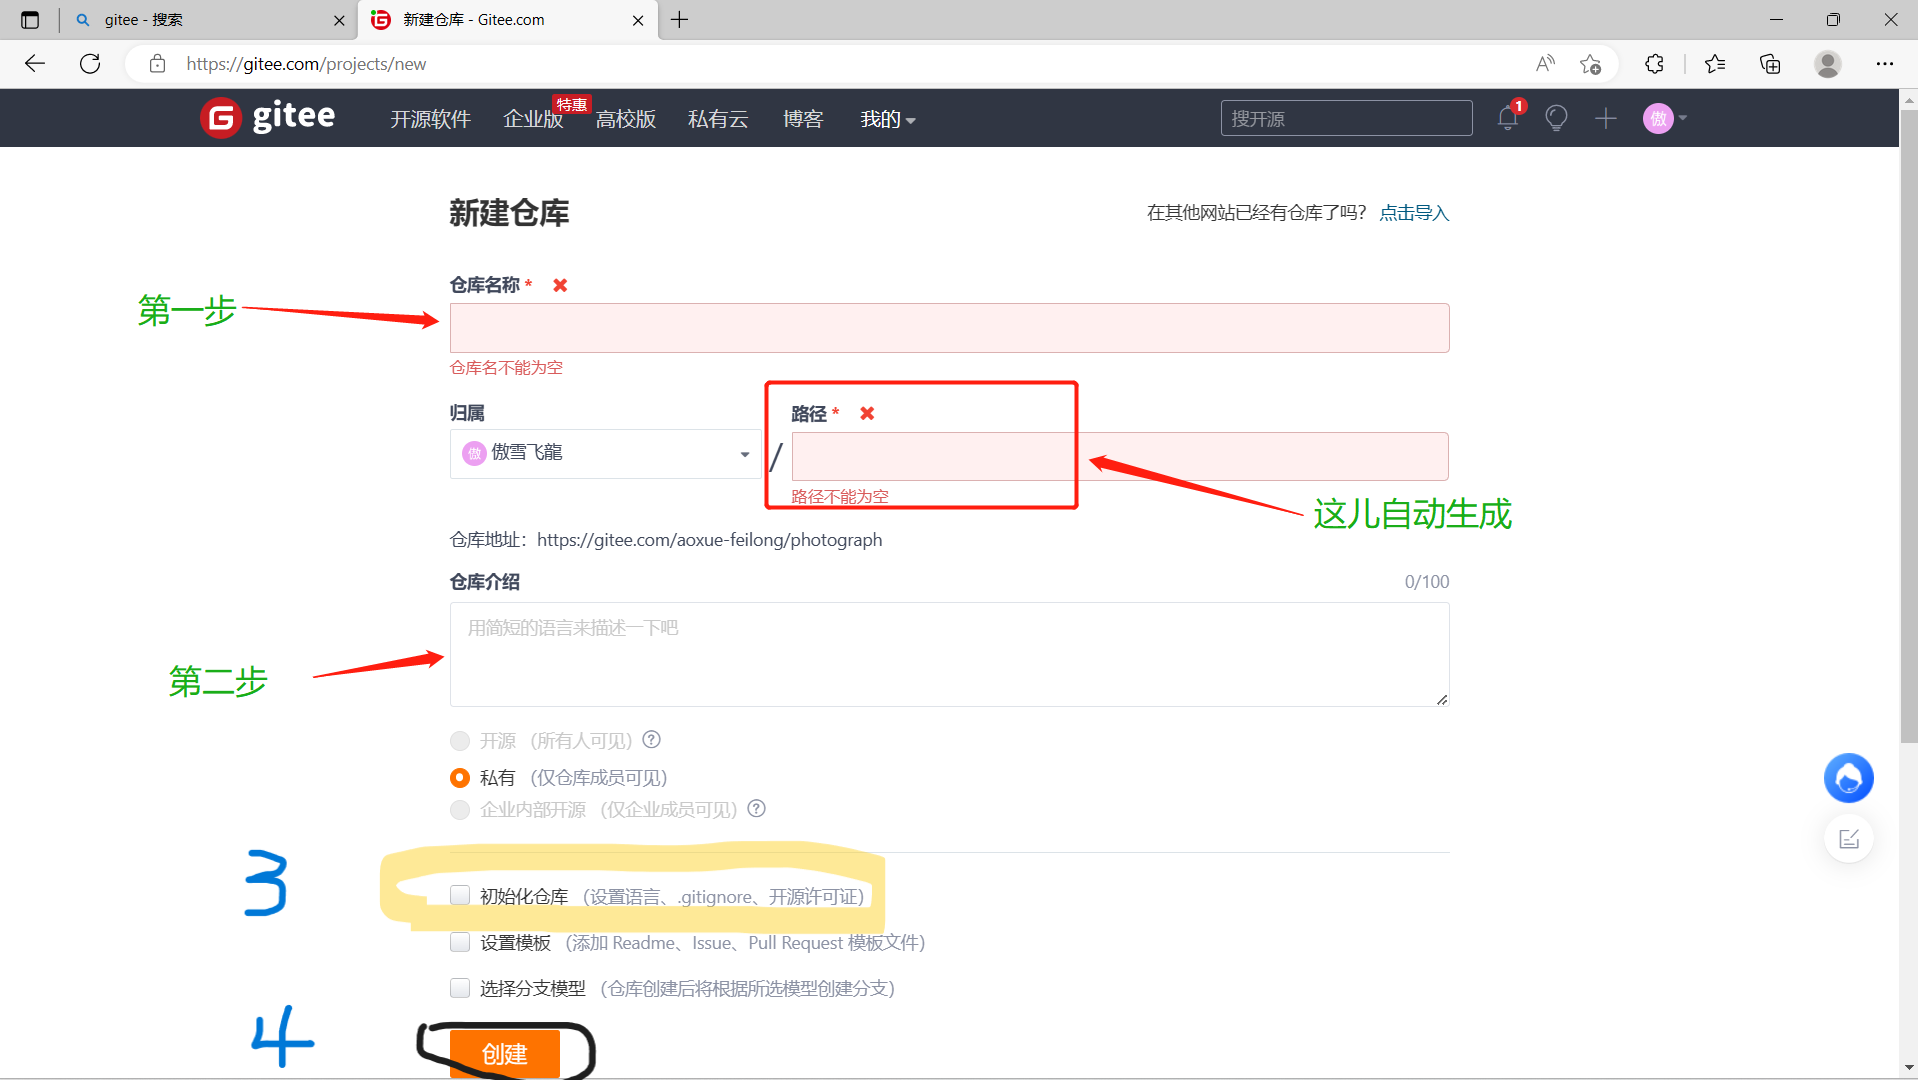Check the 初始化仓库 checkbox
1918x1080 pixels.
[460, 896]
